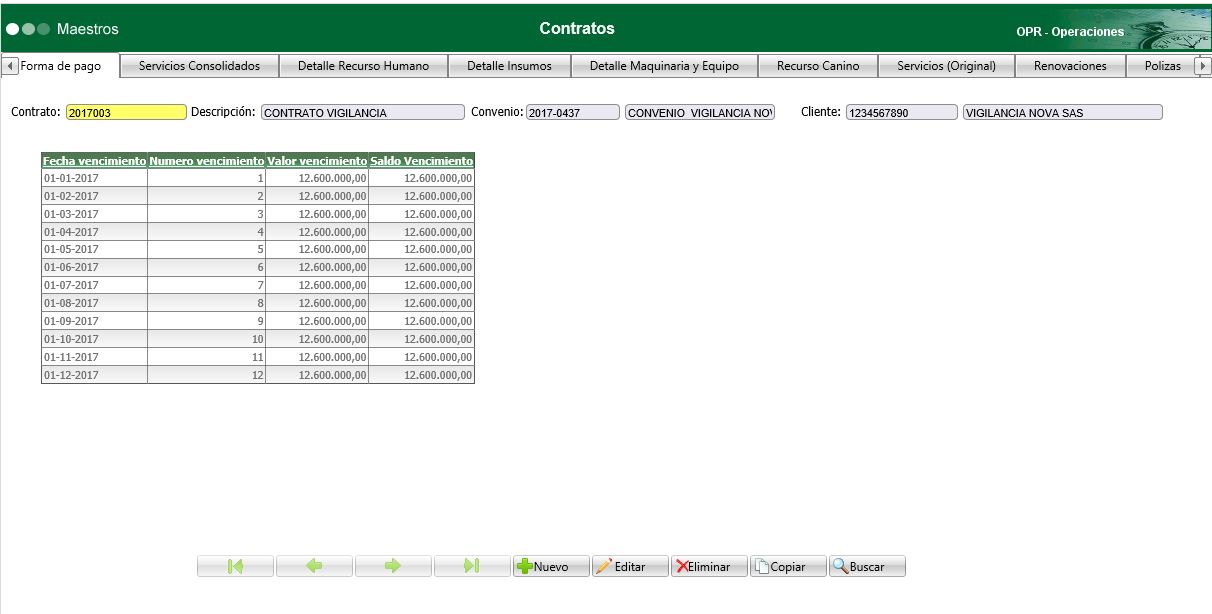
Task: Select the row dated 01-10-2017
Action: pos(258,339)
